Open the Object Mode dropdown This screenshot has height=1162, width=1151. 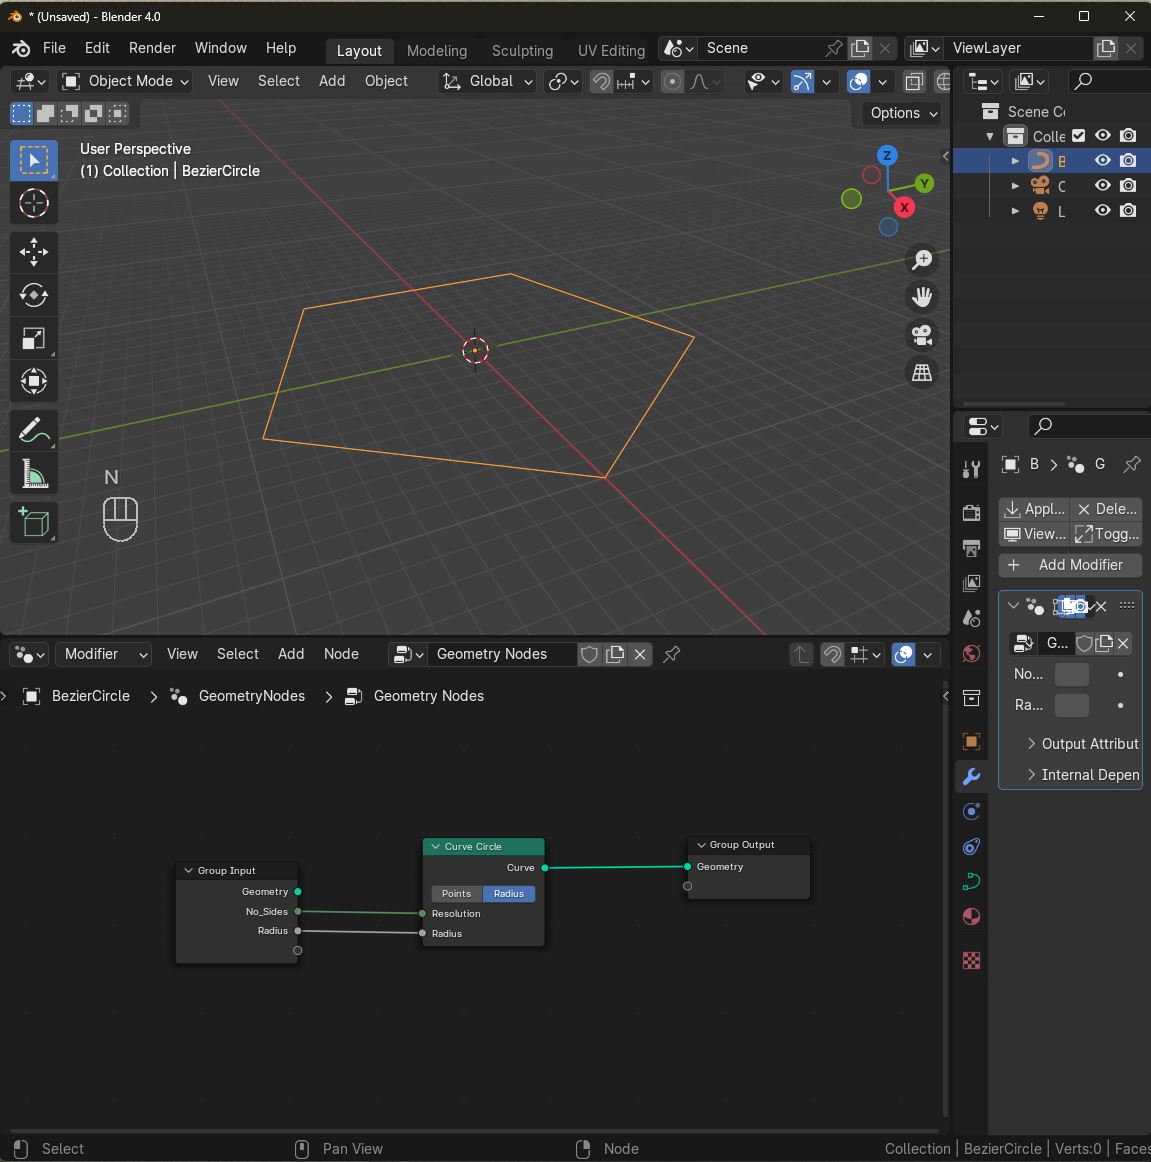click(x=125, y=81)
